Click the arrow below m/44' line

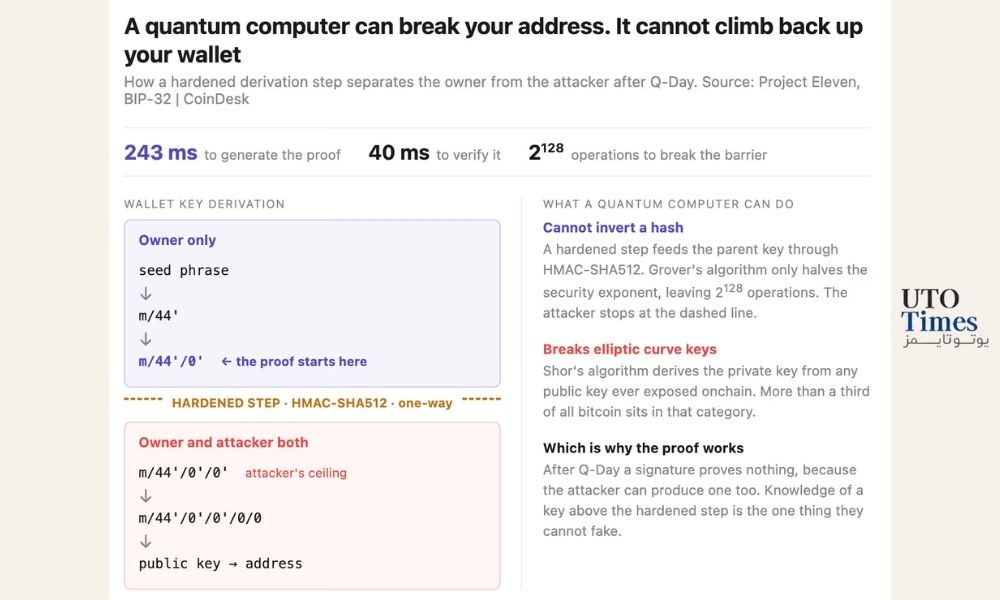[x=145, y=339]
